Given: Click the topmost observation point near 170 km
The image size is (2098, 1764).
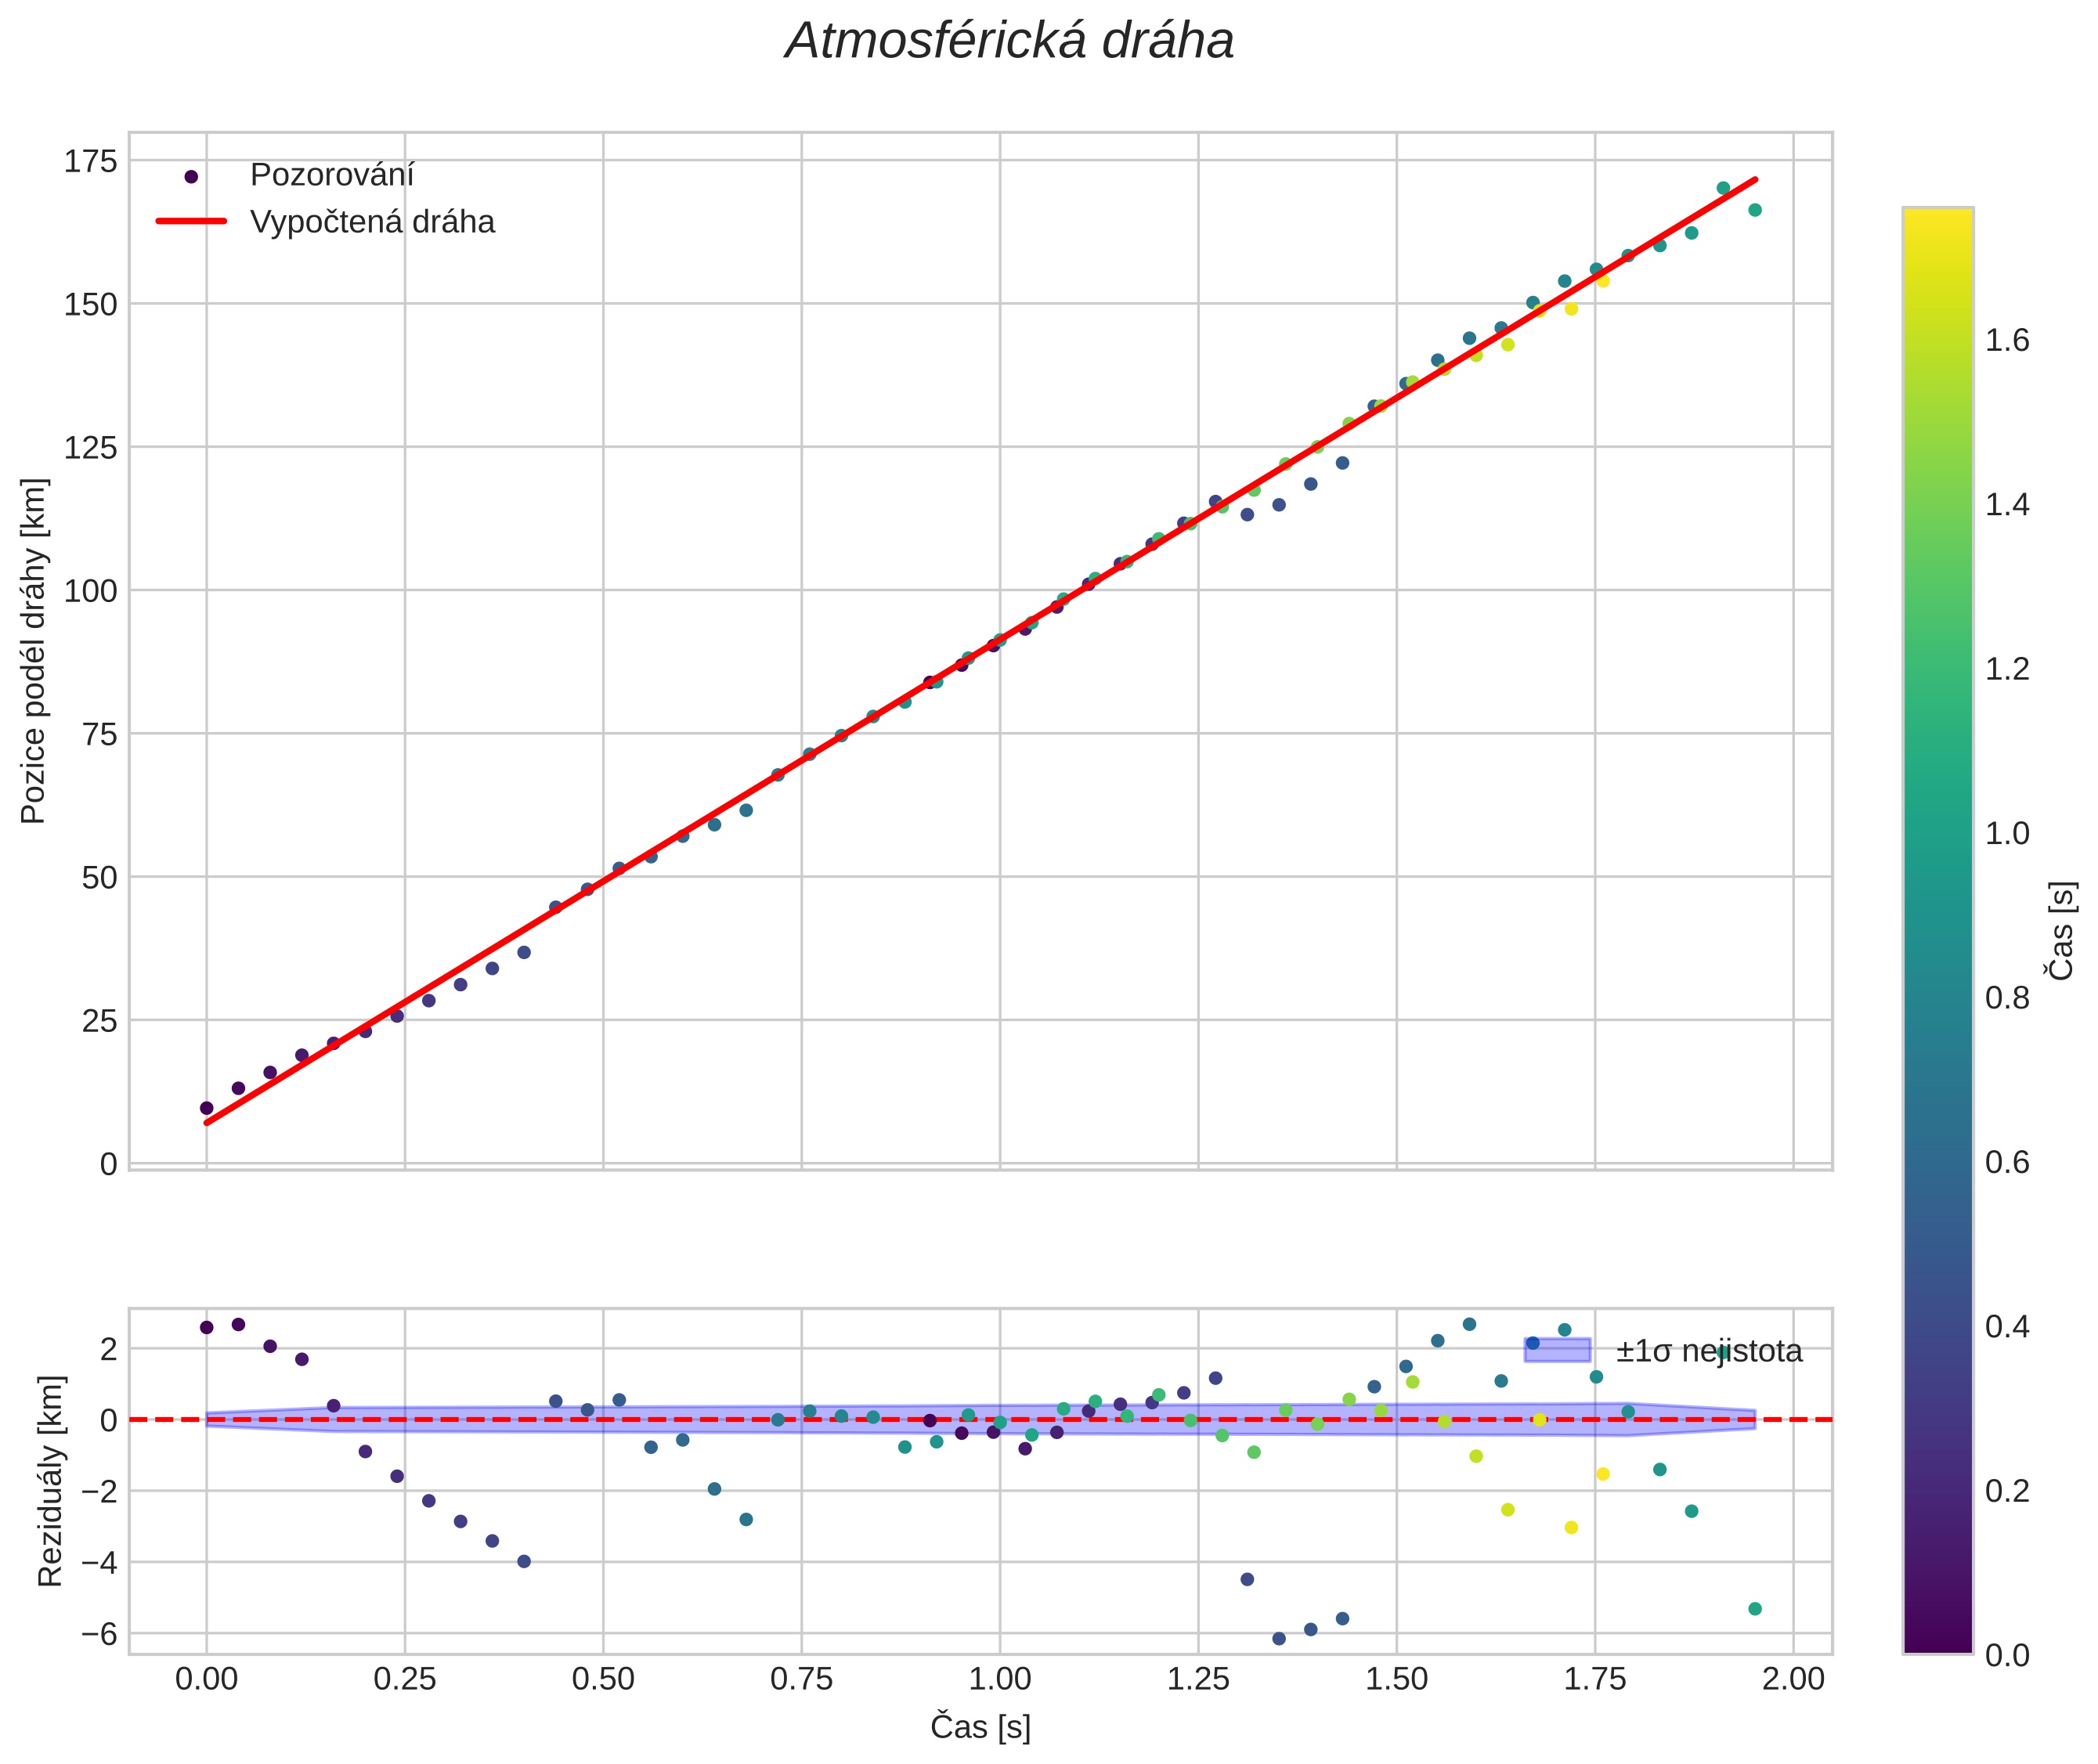Looking at the screenshot, I should [1723, 188].
